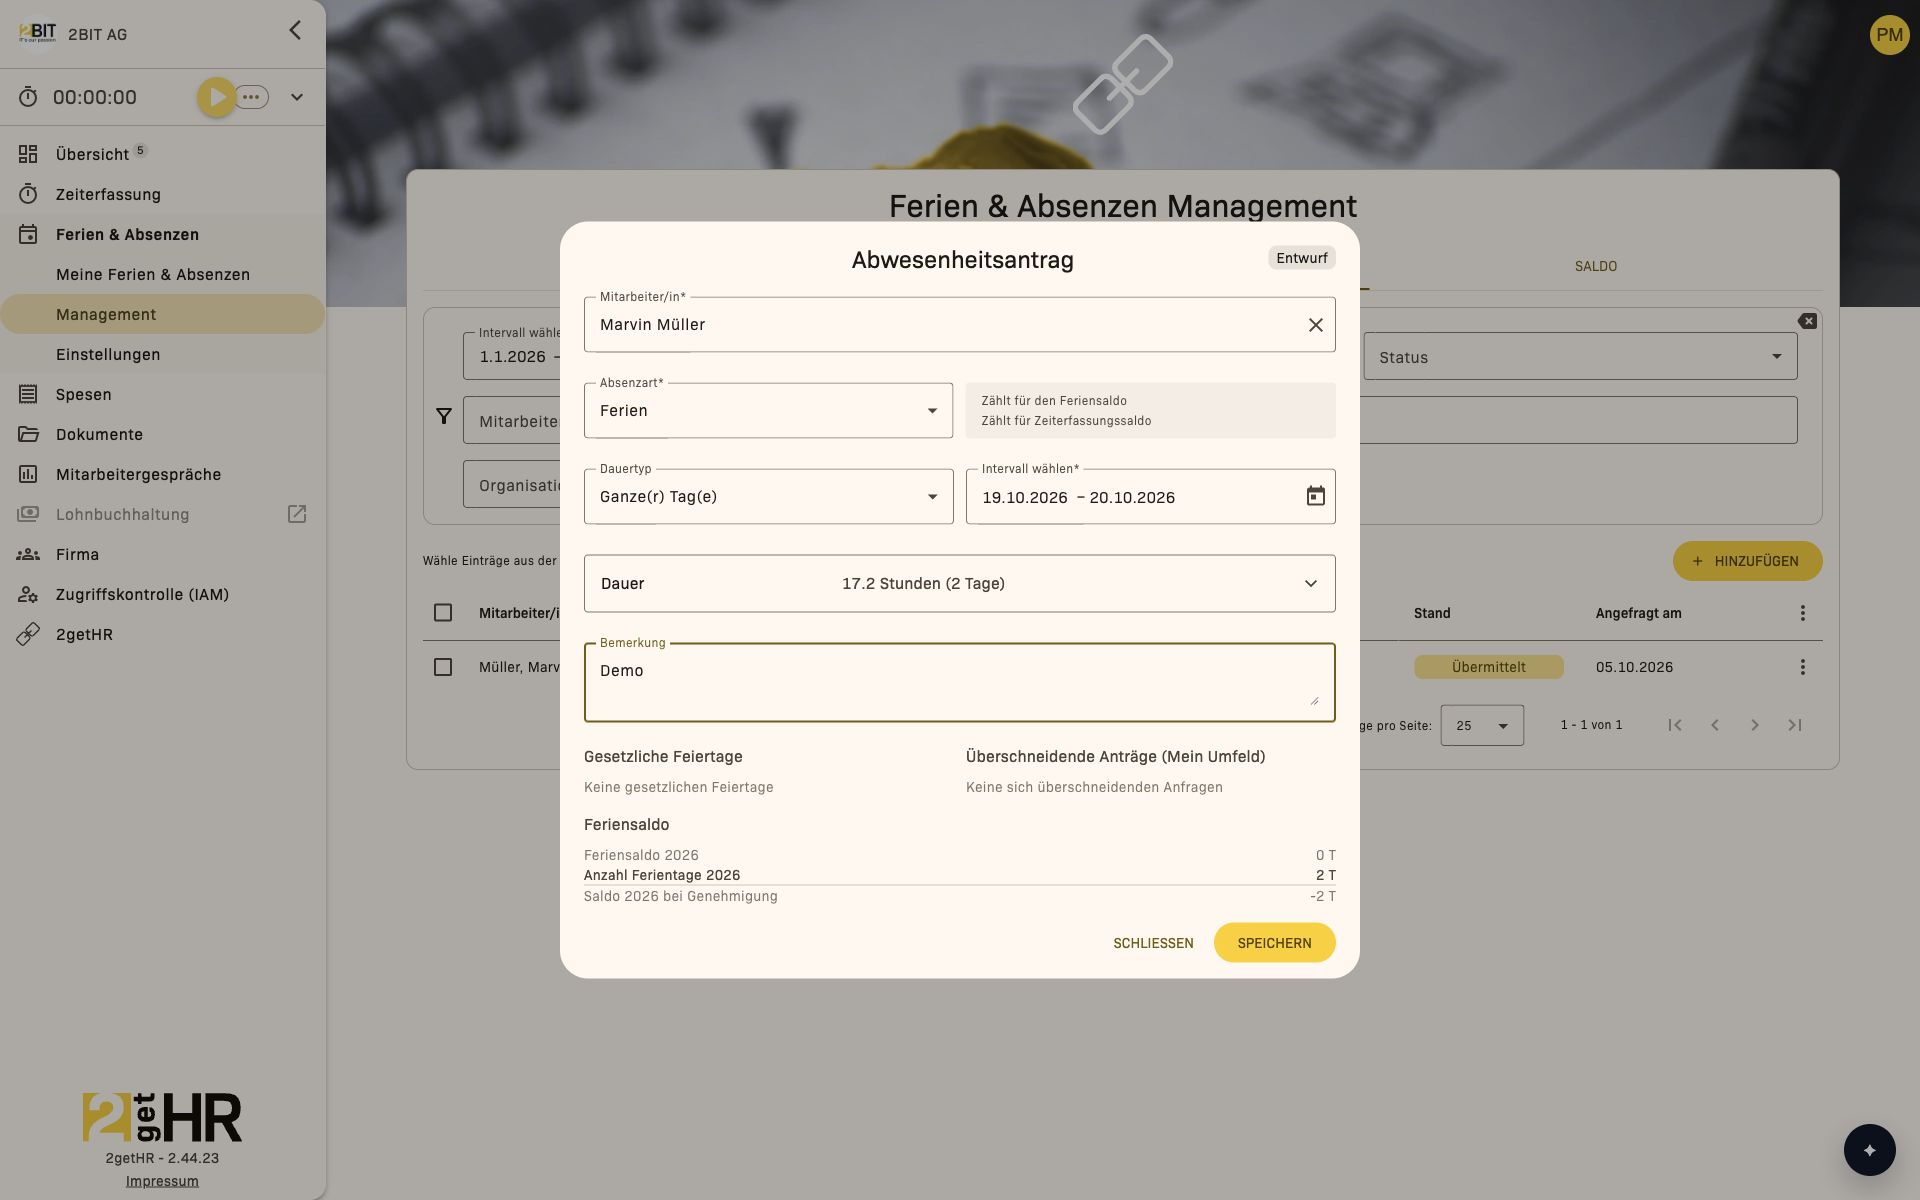Save the request with SPEICHERN
Image resolution: width=1920 pixels, height=1200 pixels.
(x=1274, y=943)
